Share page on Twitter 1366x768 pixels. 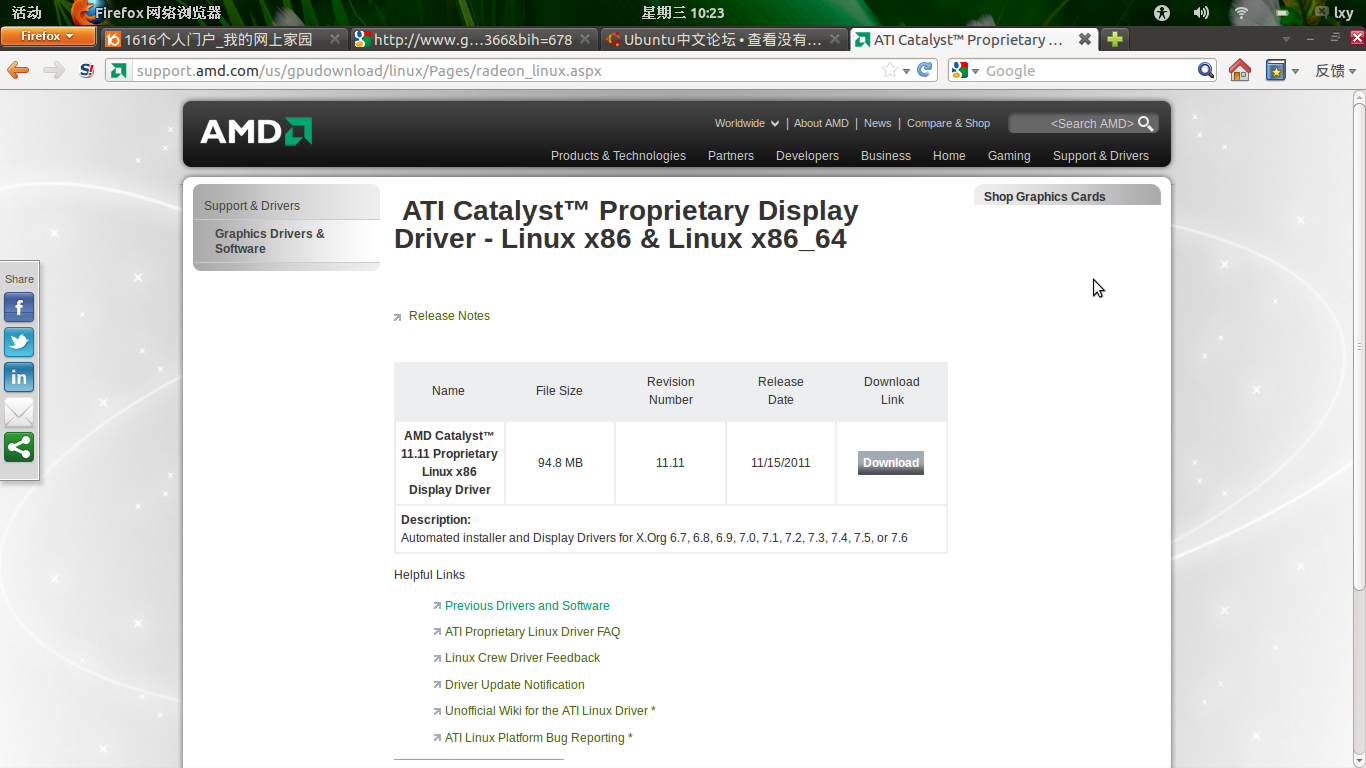(x=19, y=342)
